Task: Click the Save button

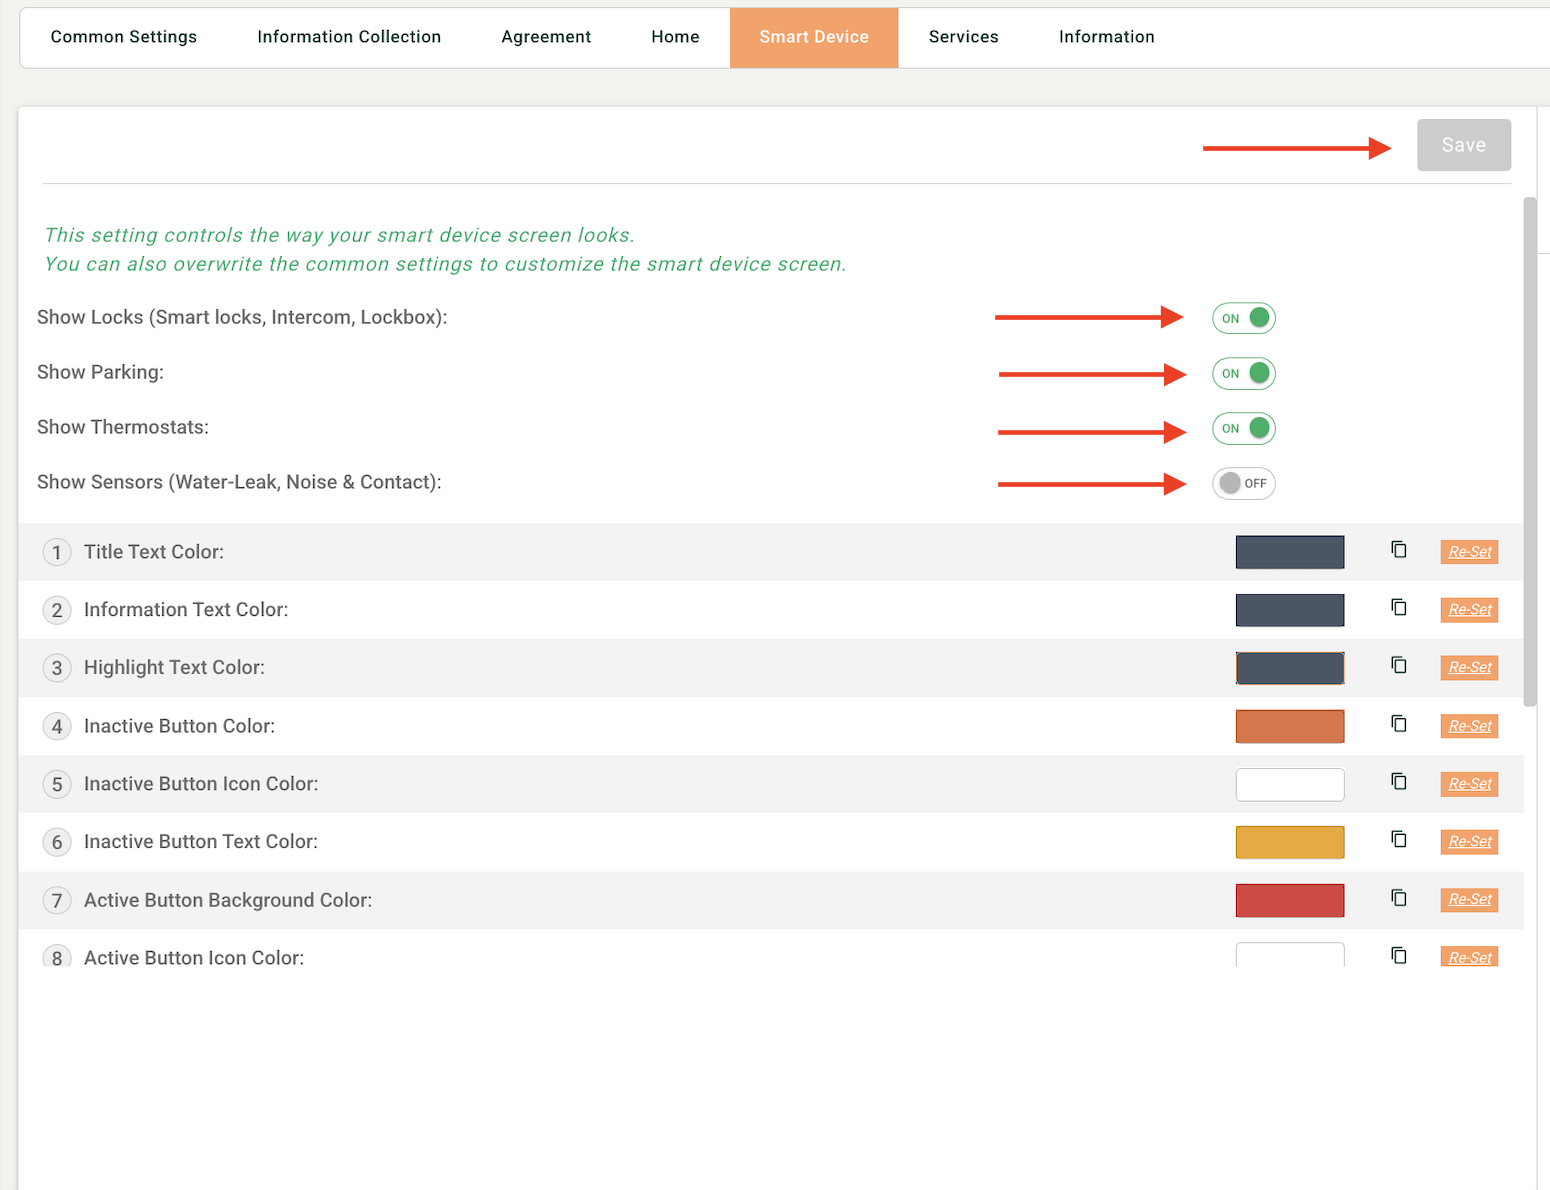Action: (1464, 145)
